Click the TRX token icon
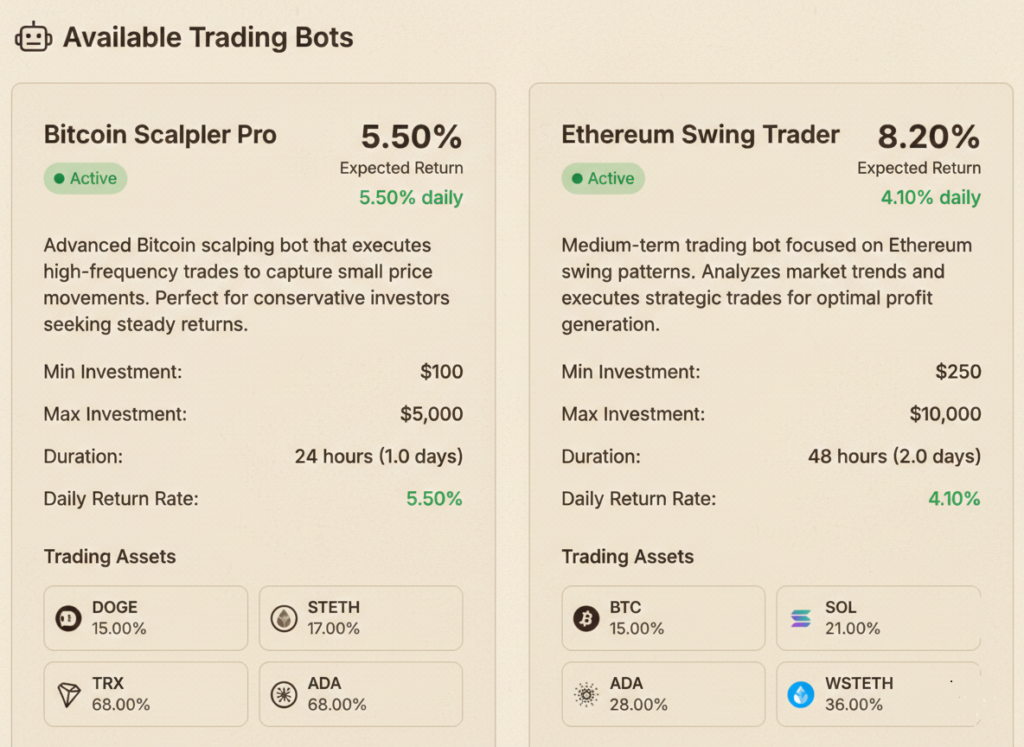The image size is (1024, 747). 67,694
